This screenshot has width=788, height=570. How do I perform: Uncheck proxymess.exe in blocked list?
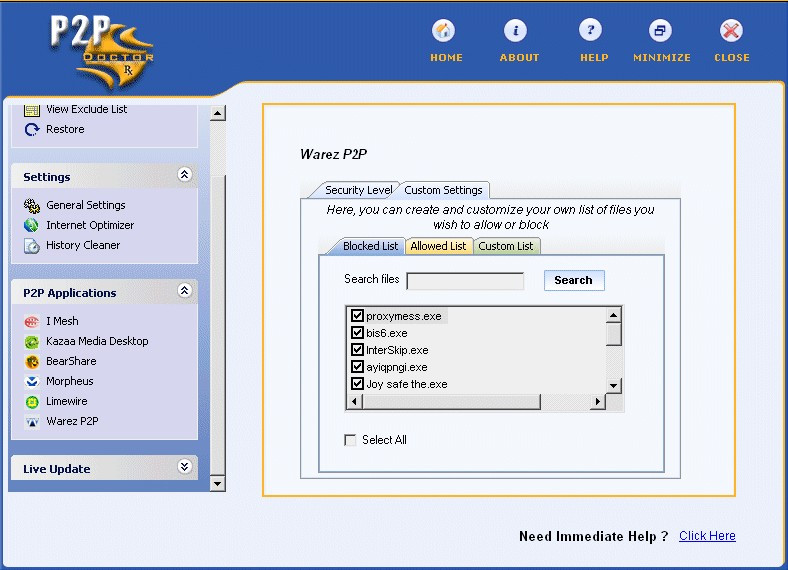point(357,316)
